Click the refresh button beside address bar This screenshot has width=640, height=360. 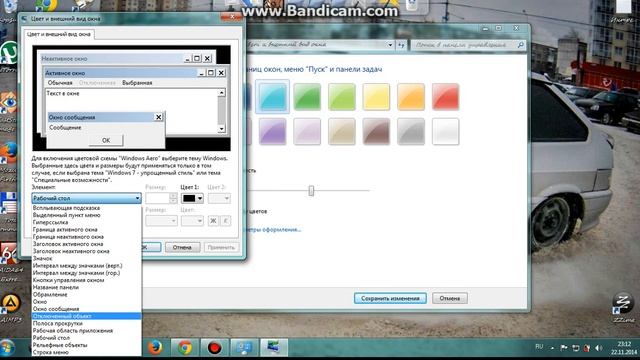click(x=401, y=45)
